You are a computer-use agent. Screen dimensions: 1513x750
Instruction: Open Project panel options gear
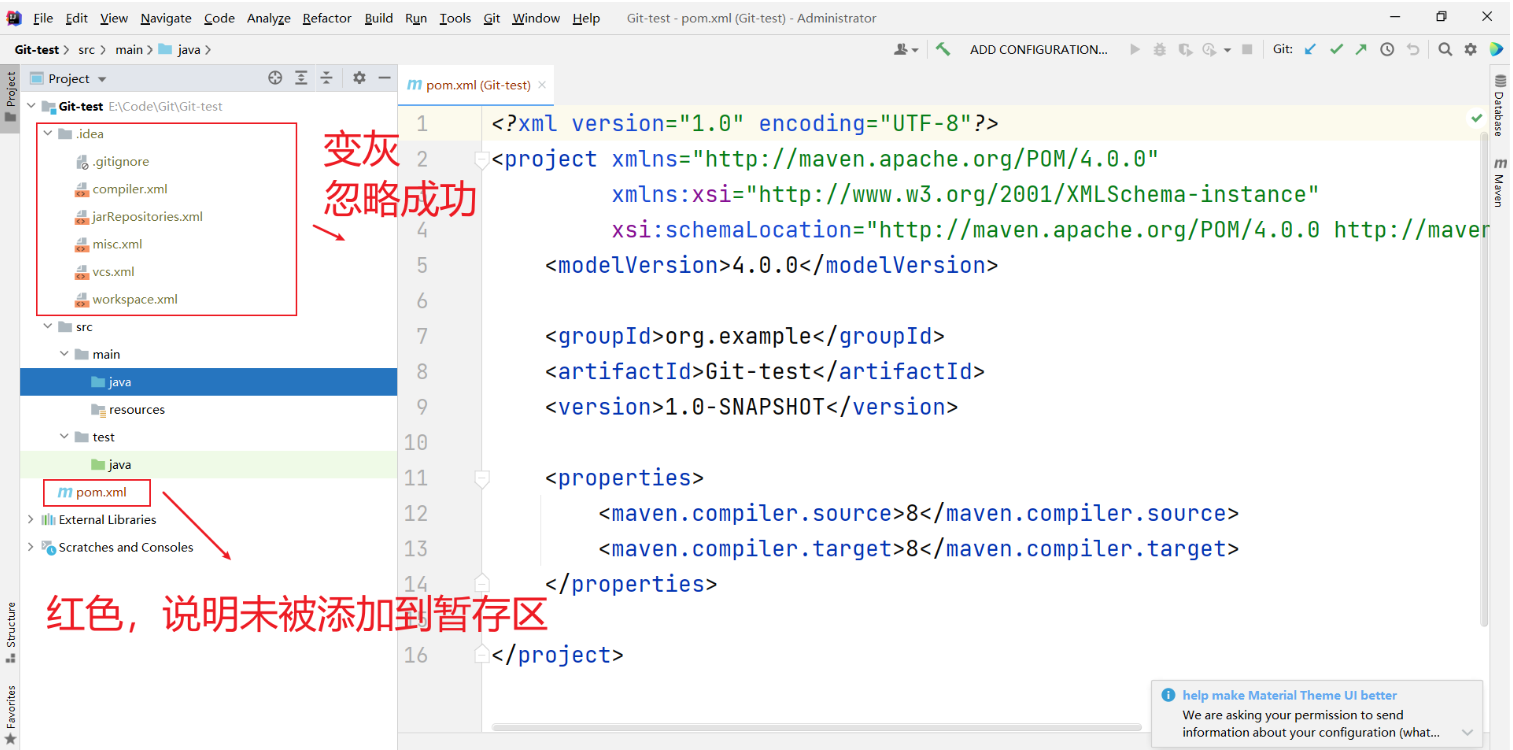pos(359,78)
